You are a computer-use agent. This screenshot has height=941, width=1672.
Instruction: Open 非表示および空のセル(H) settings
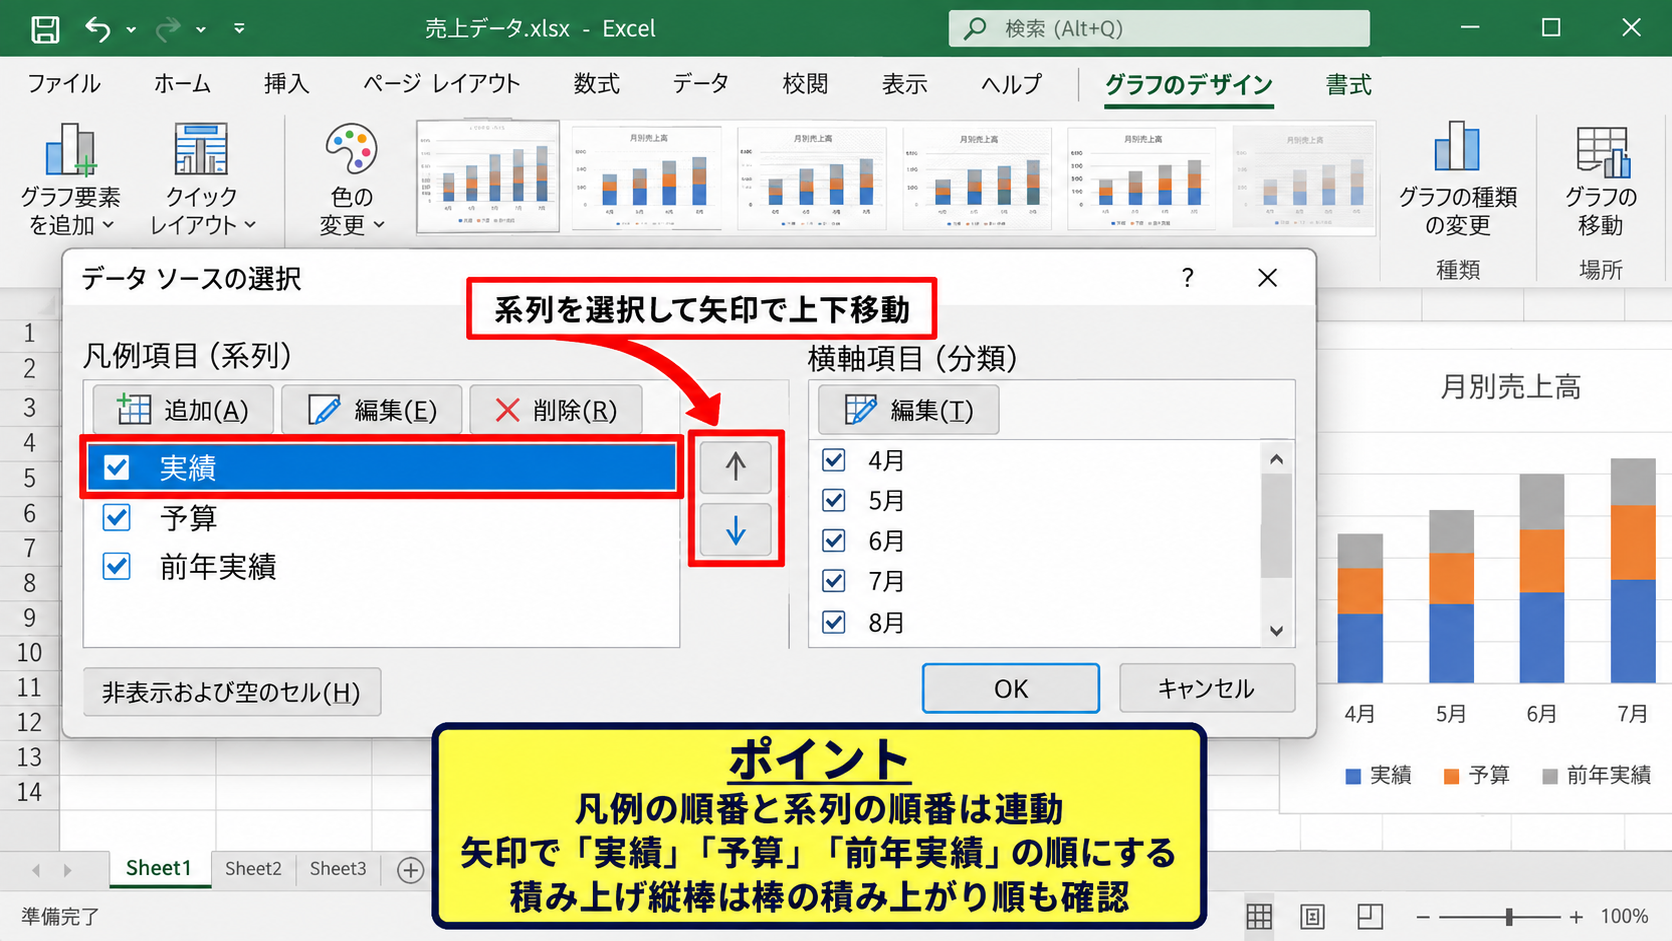[232, 692]
